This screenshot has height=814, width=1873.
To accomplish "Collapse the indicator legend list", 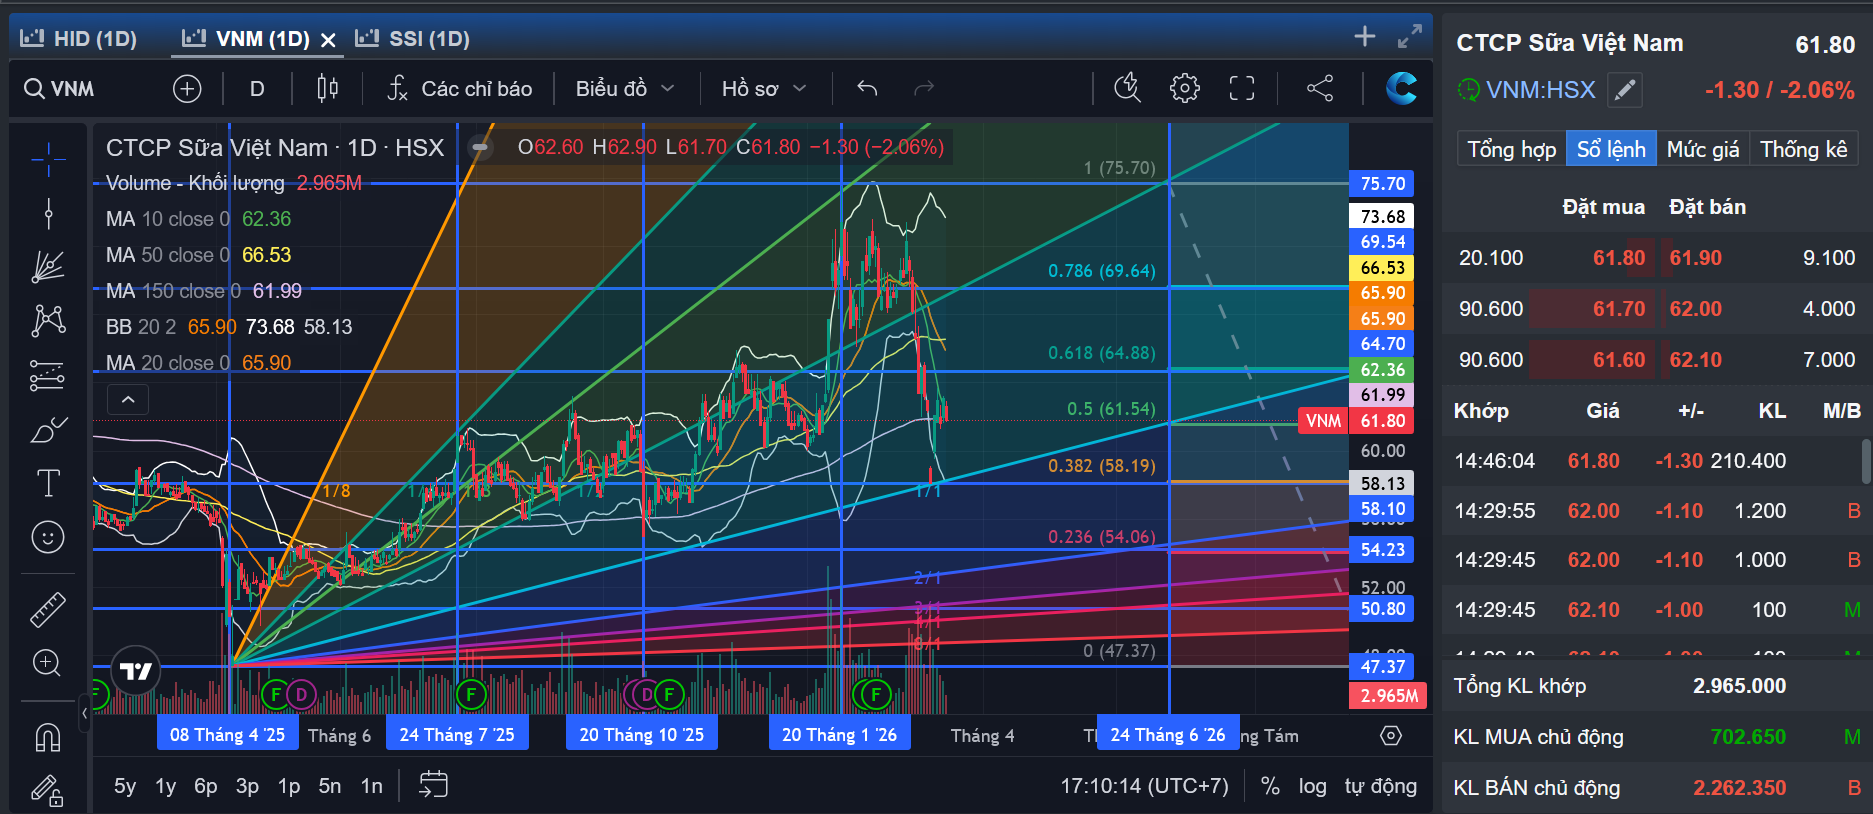I will [x=128, y=400].
